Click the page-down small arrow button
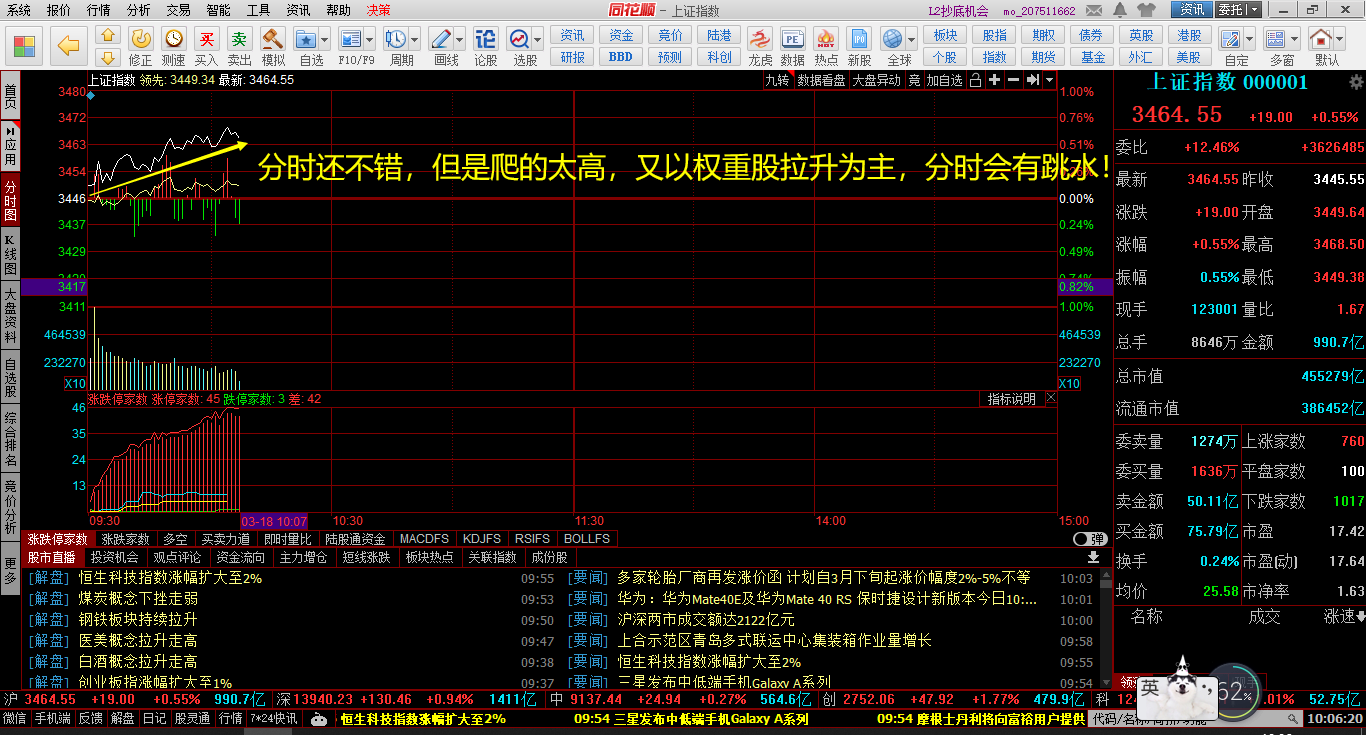Screen dimensions: 1366x735 click(x=109, y=57)
